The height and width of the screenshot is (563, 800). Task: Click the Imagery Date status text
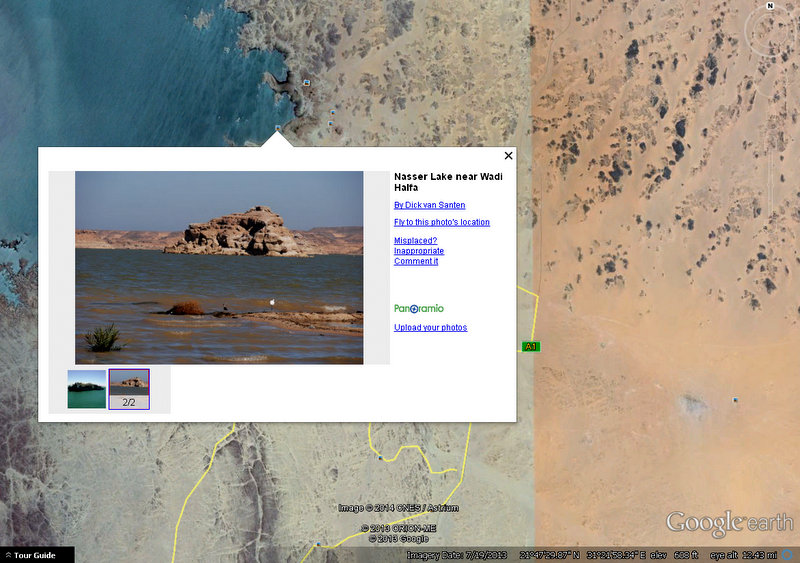[457, 555]
